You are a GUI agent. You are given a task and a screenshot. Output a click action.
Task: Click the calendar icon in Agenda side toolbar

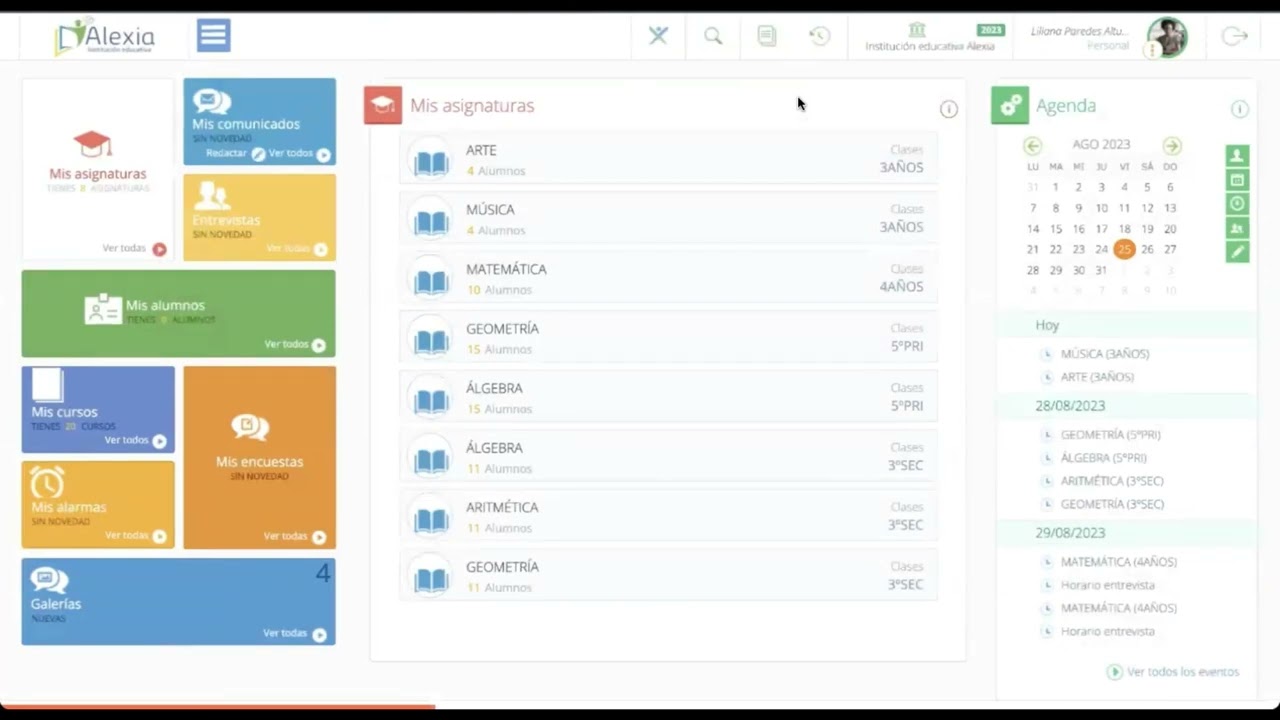[x=1237, y=180]
